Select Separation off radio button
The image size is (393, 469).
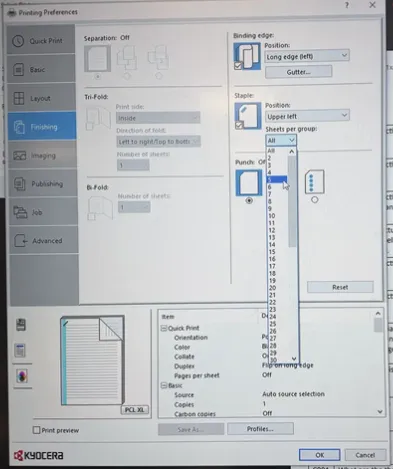pos(98,77)
